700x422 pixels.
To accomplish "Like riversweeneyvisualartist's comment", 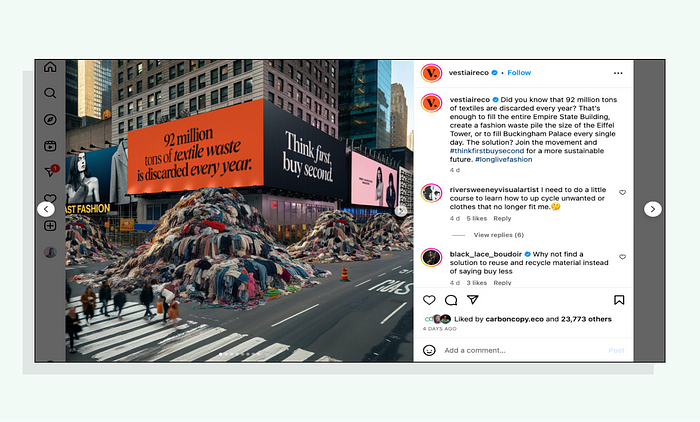I will (622, 192).
